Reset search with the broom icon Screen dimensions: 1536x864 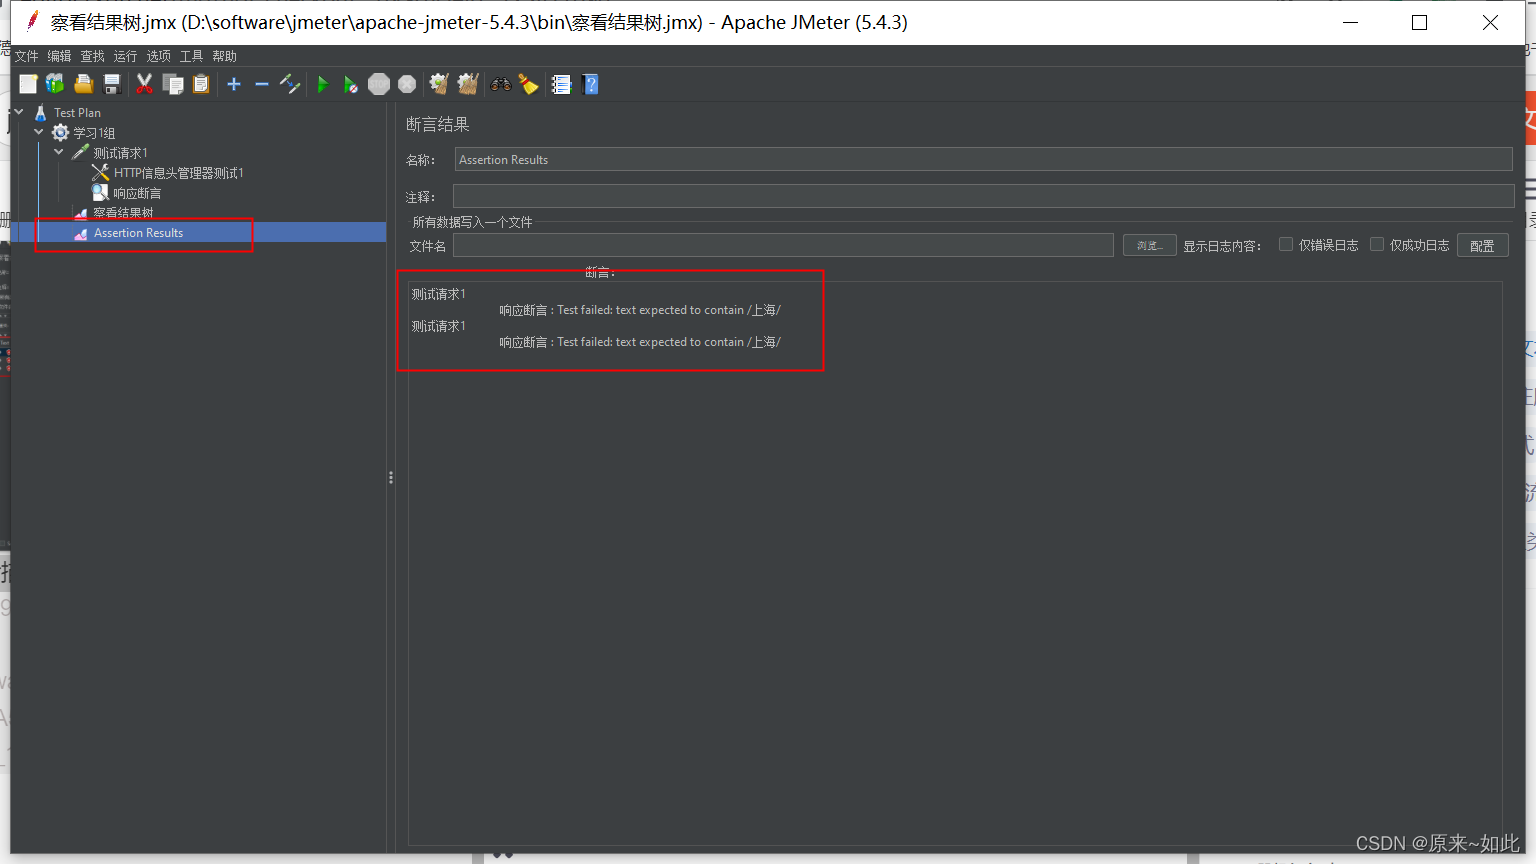(529, 84)
